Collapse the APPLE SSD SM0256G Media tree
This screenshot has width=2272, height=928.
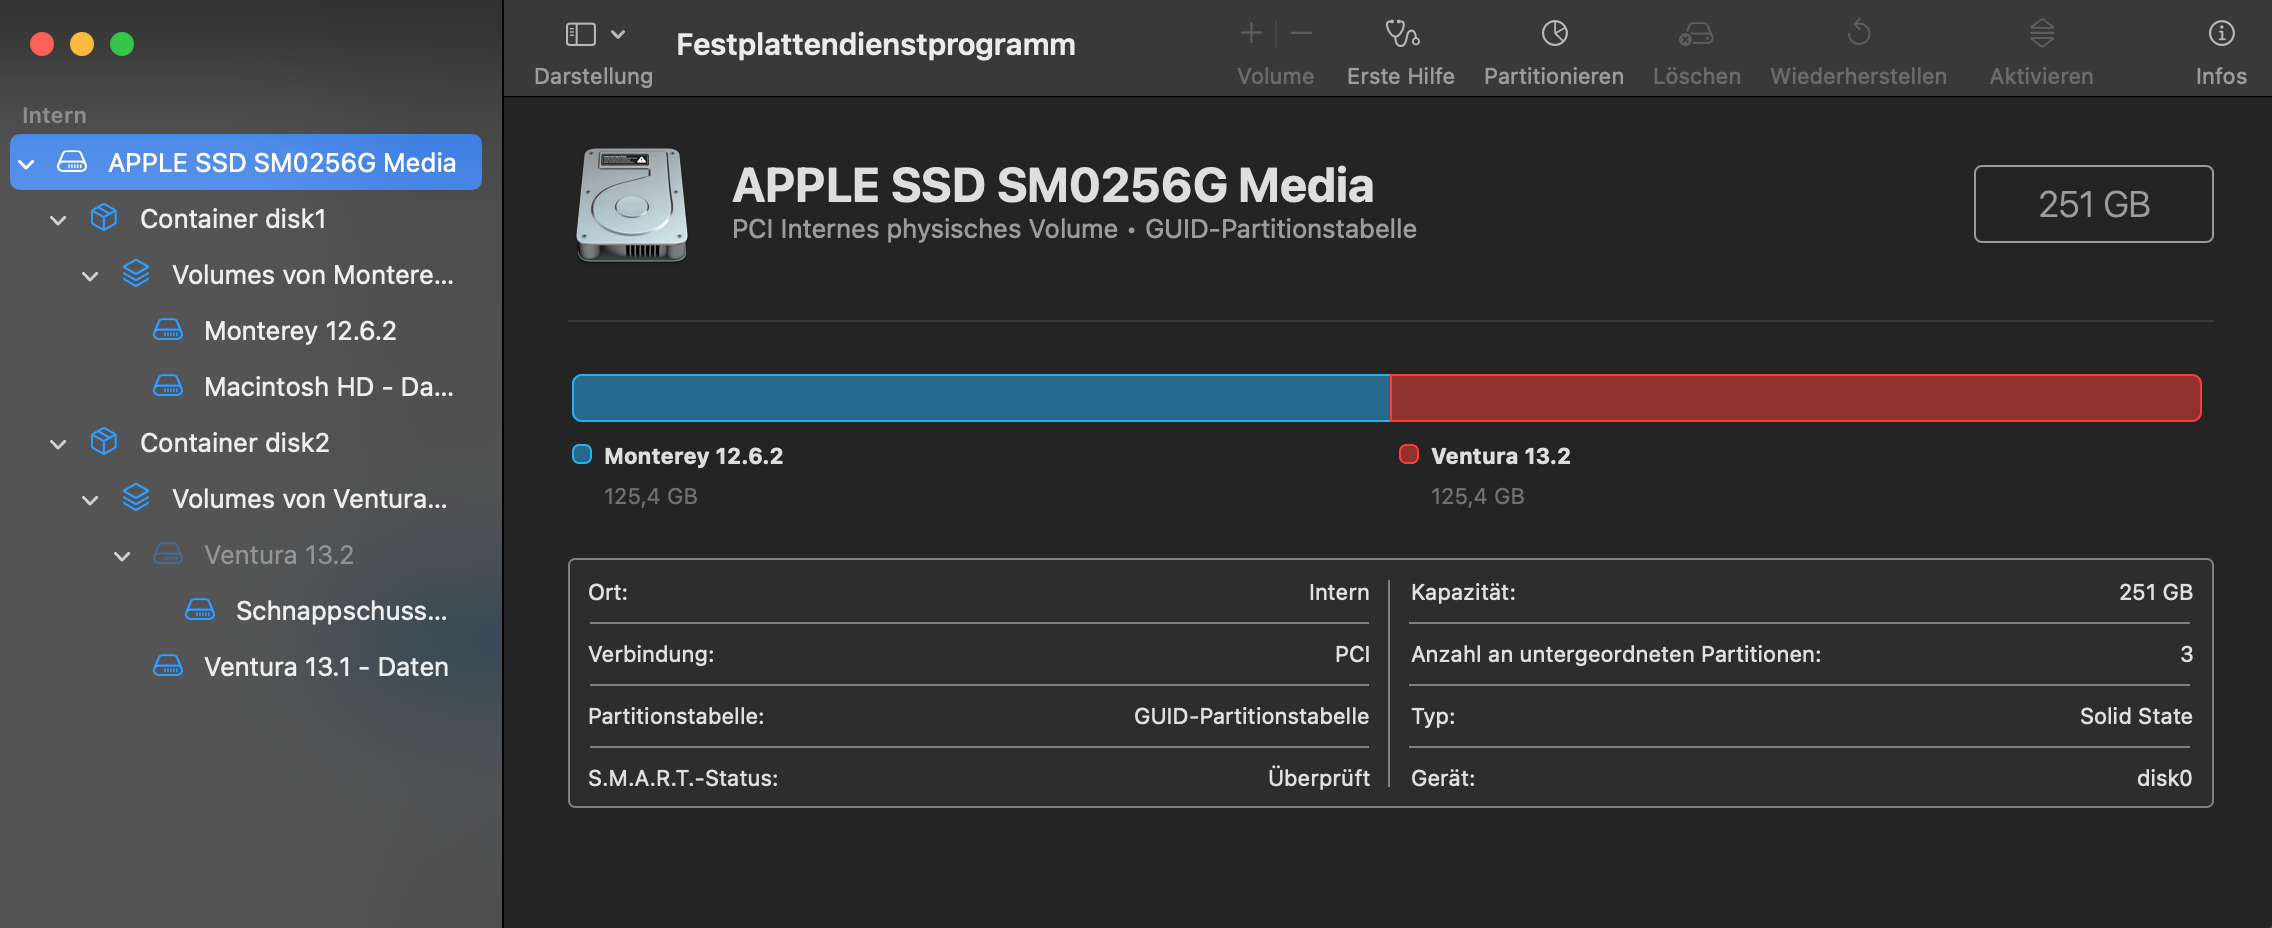coord(27,163)
